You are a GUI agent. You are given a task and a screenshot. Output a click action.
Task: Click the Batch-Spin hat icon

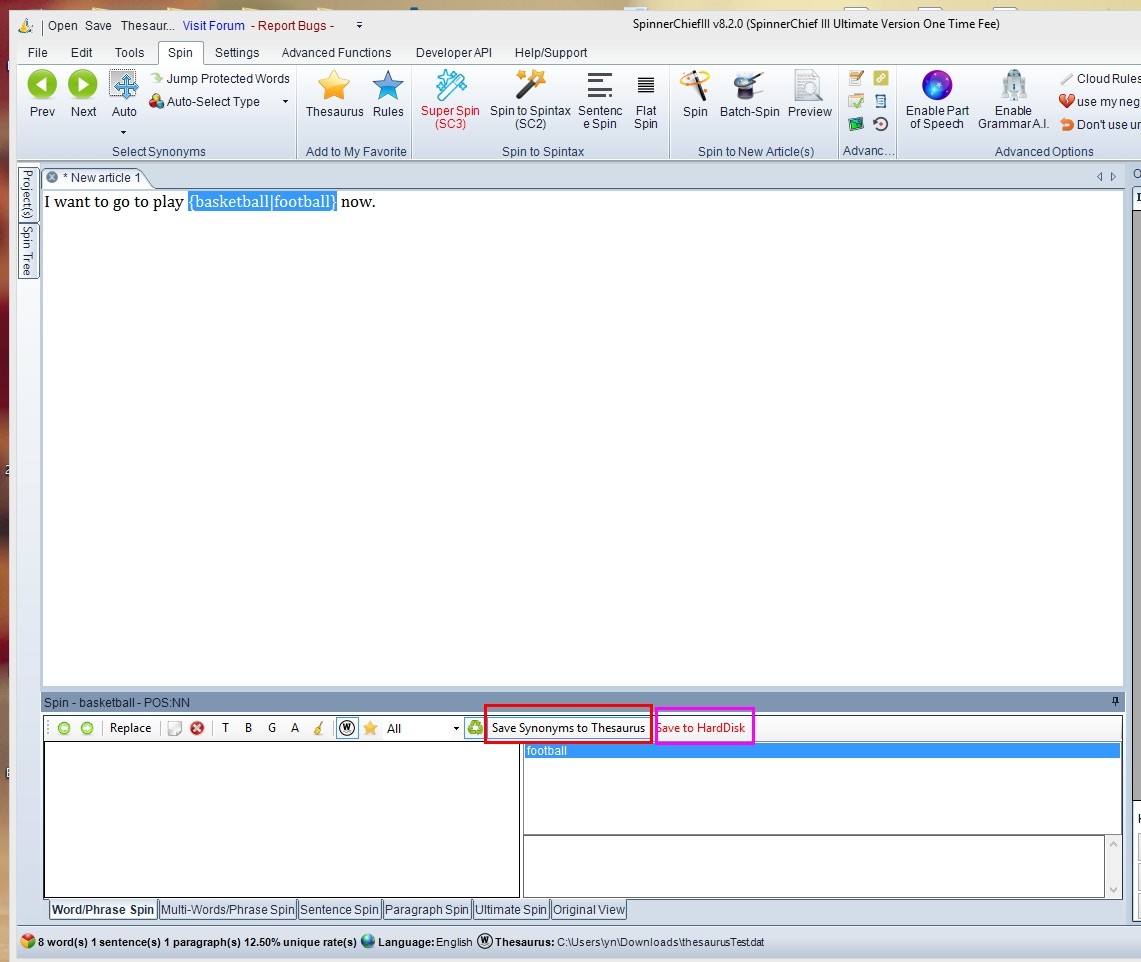tap(749, 87)
